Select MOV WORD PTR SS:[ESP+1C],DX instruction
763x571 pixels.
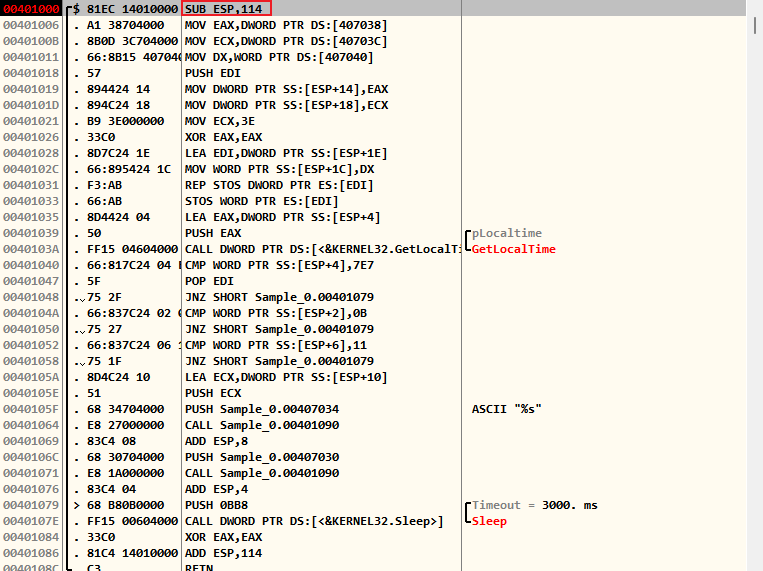pyautogui.click(x=279, y=169)
